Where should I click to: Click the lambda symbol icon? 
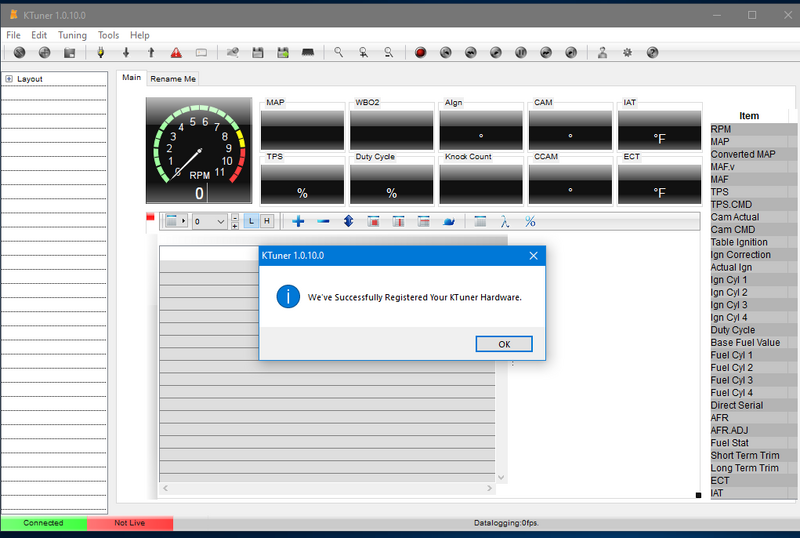505,221
